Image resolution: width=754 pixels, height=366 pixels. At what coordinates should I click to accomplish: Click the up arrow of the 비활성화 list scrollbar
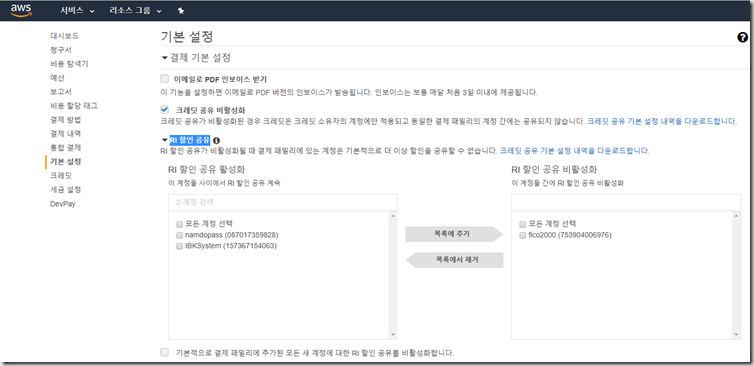[737, 217]
